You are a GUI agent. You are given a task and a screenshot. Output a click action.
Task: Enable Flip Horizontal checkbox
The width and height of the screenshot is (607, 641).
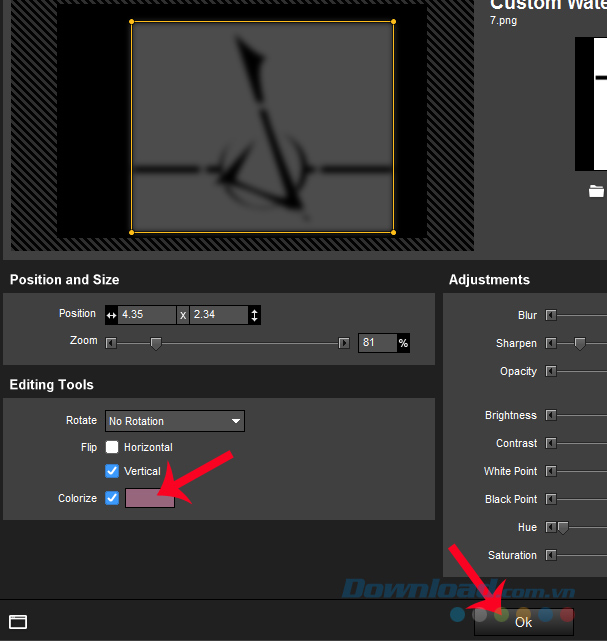pyautogui.click(x=112, y=447)
